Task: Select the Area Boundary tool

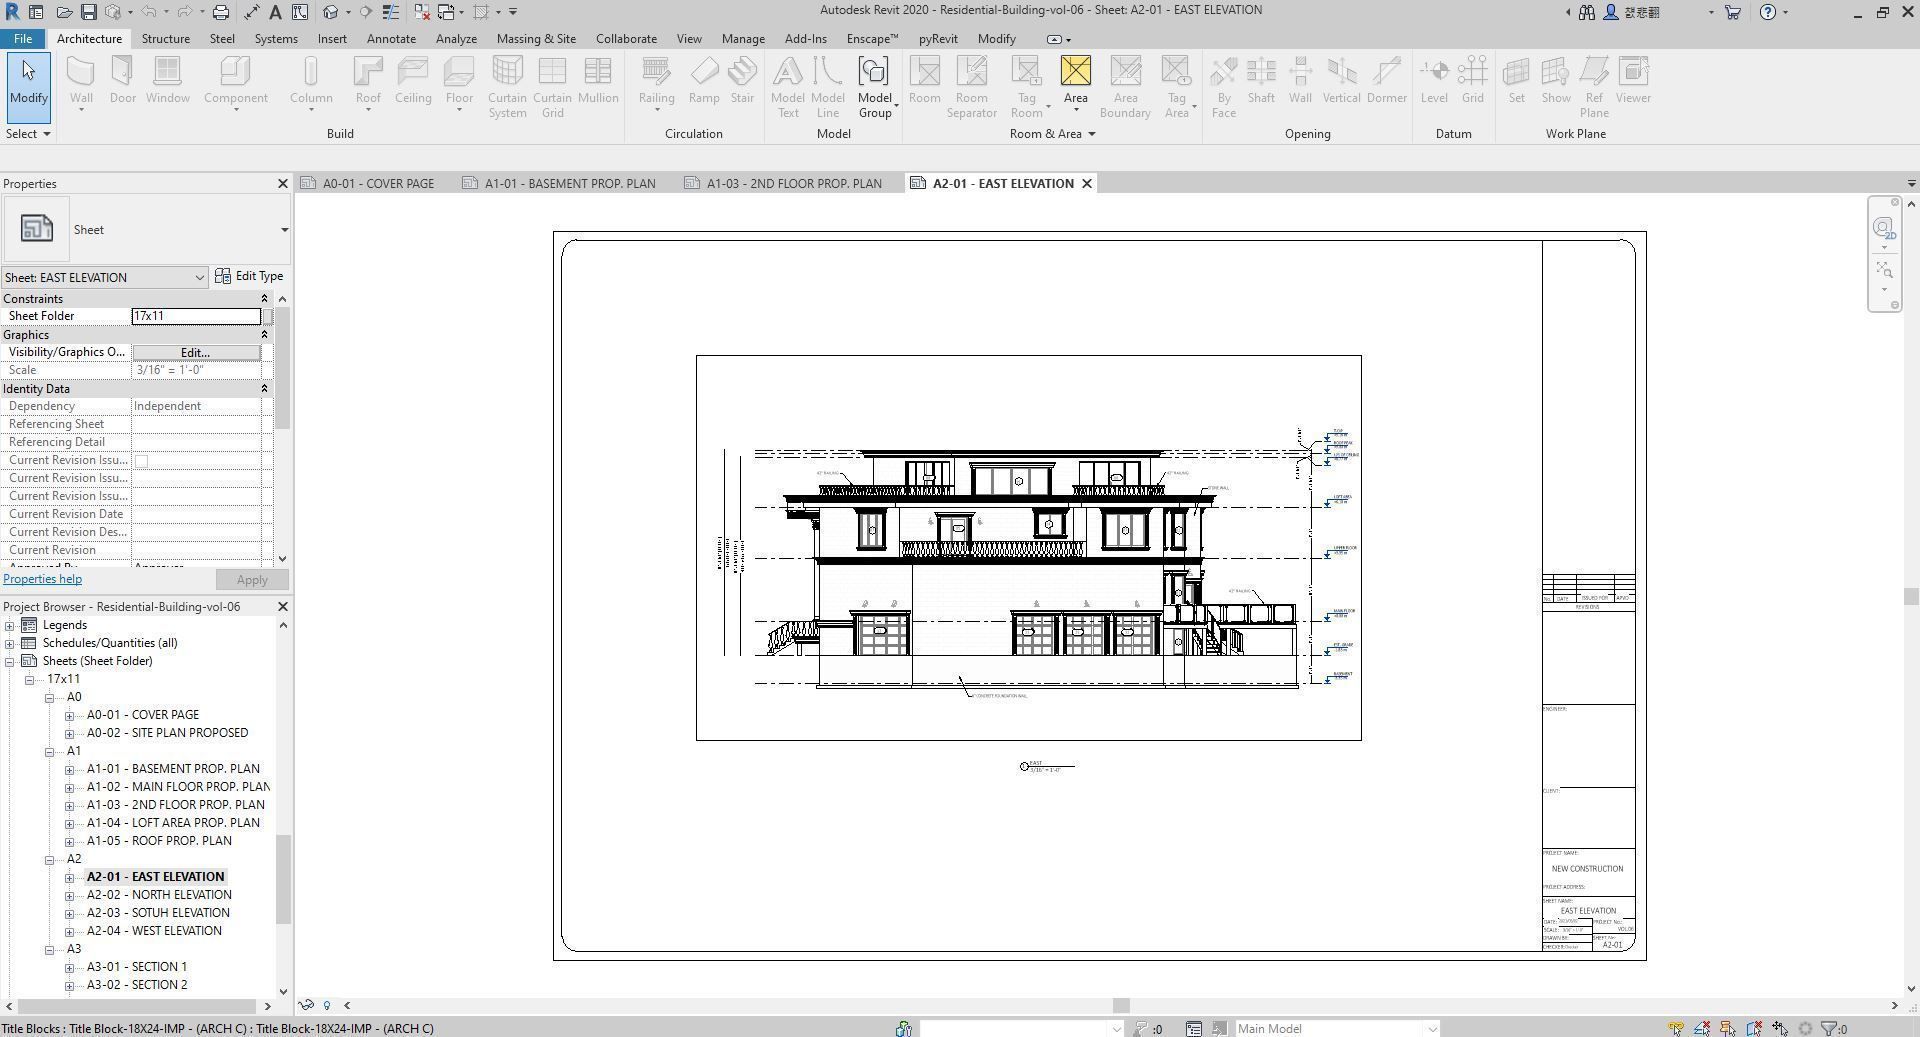Action: pyautogui.click(x=1125, y=87)
